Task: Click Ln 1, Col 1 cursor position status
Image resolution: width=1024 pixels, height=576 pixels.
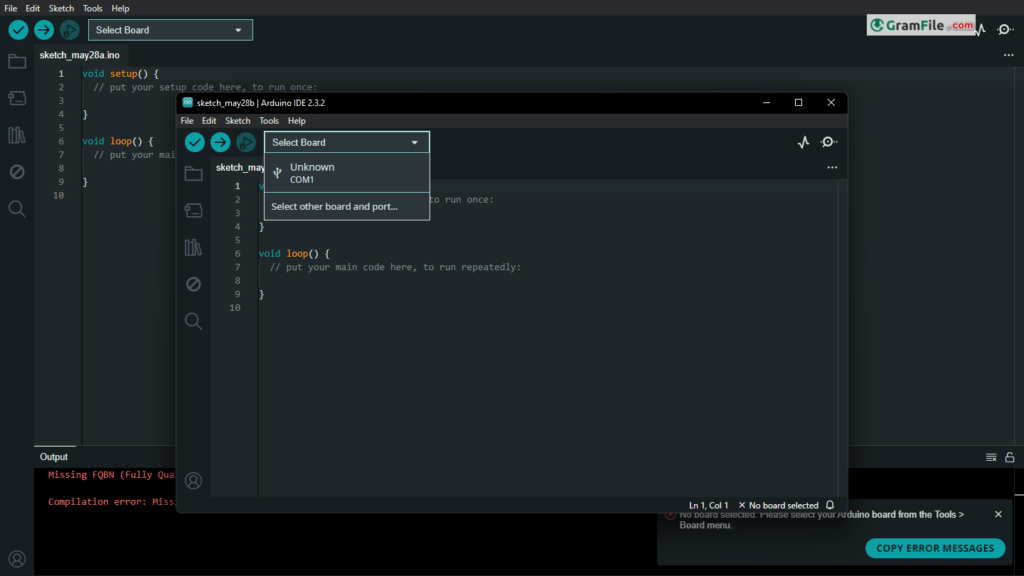Action: click(x=709, y=505)
